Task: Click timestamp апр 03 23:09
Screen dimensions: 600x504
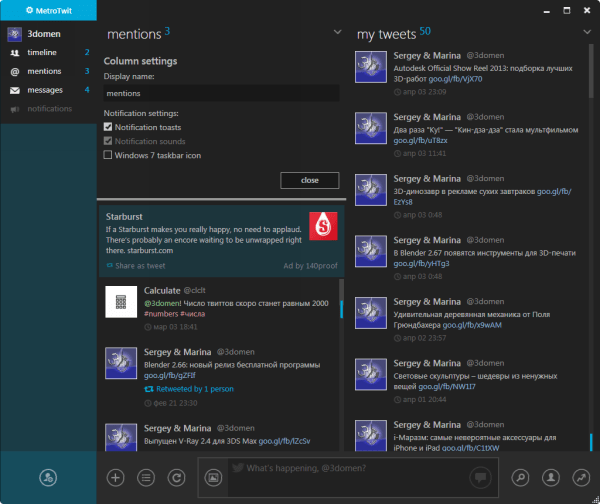Action: click(424, 92)
